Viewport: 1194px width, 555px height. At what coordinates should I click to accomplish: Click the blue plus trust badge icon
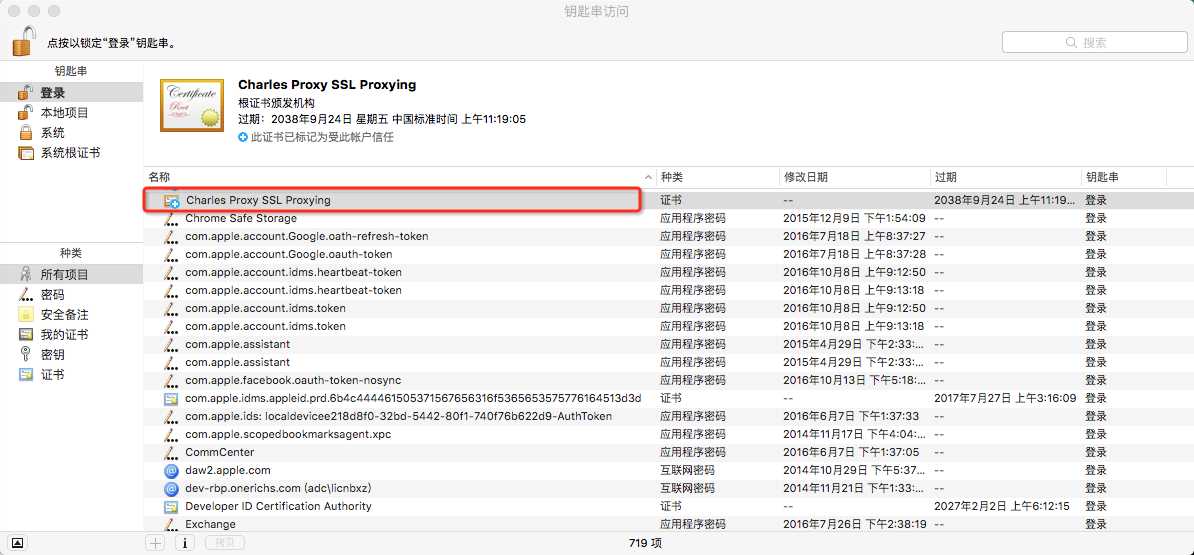[x=243, y=138]
